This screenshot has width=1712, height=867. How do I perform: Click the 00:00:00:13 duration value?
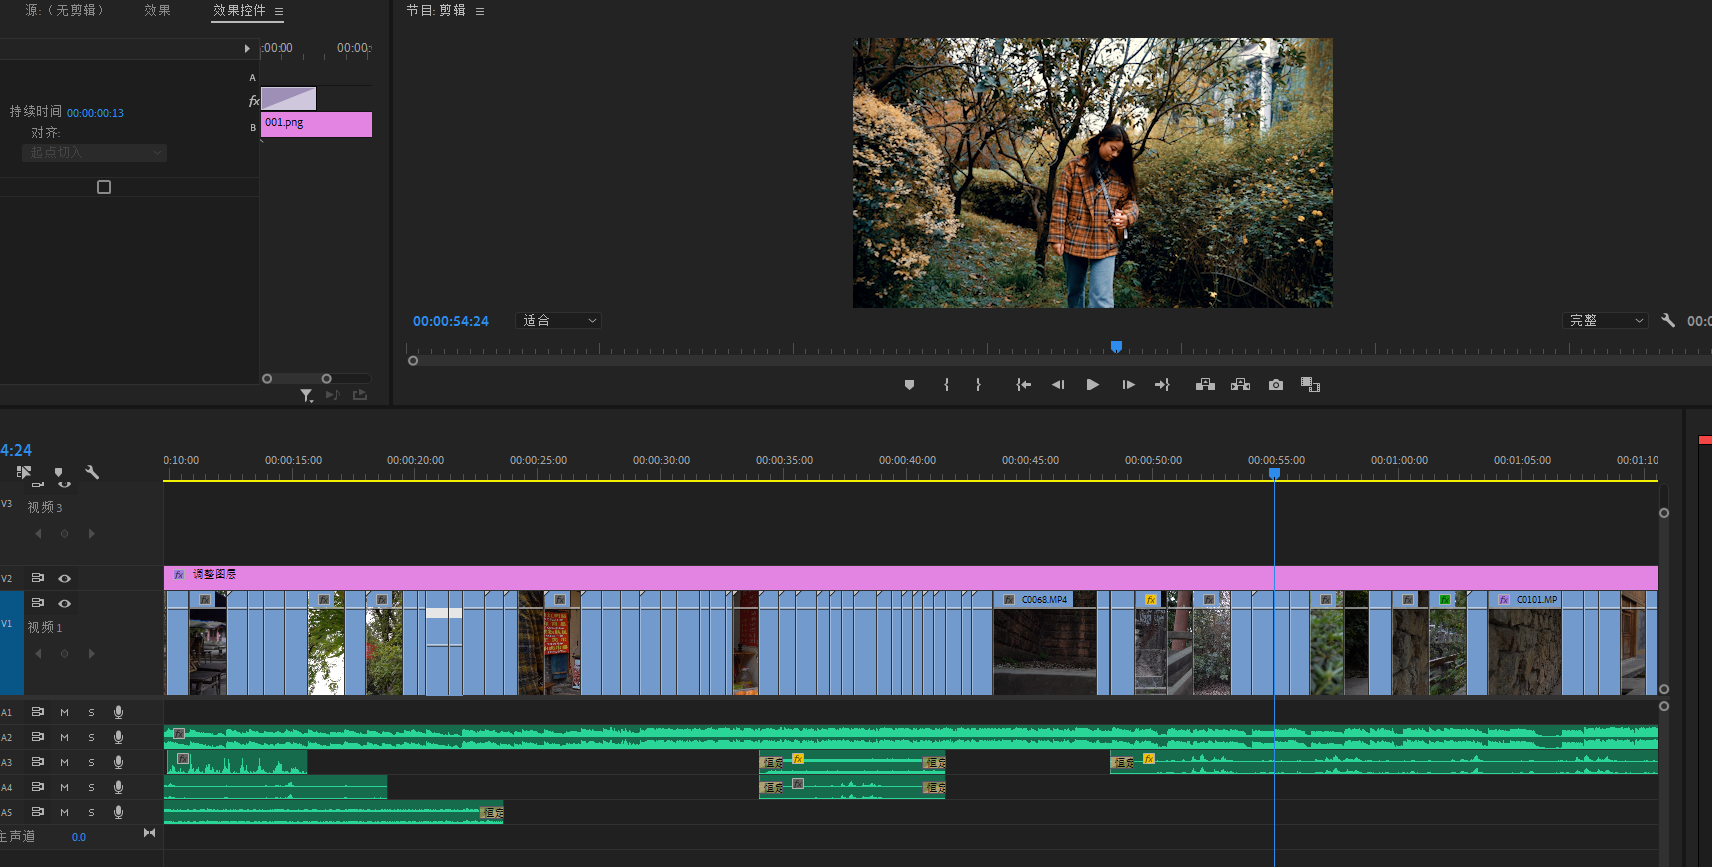[x=95, y=113]
